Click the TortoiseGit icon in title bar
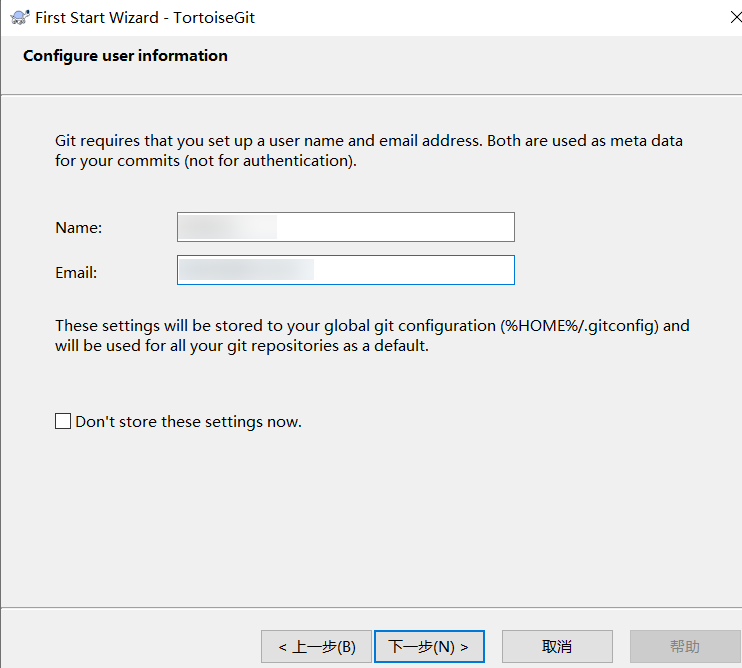This screenshot has height=668, width=742. [x=19, y=18]
